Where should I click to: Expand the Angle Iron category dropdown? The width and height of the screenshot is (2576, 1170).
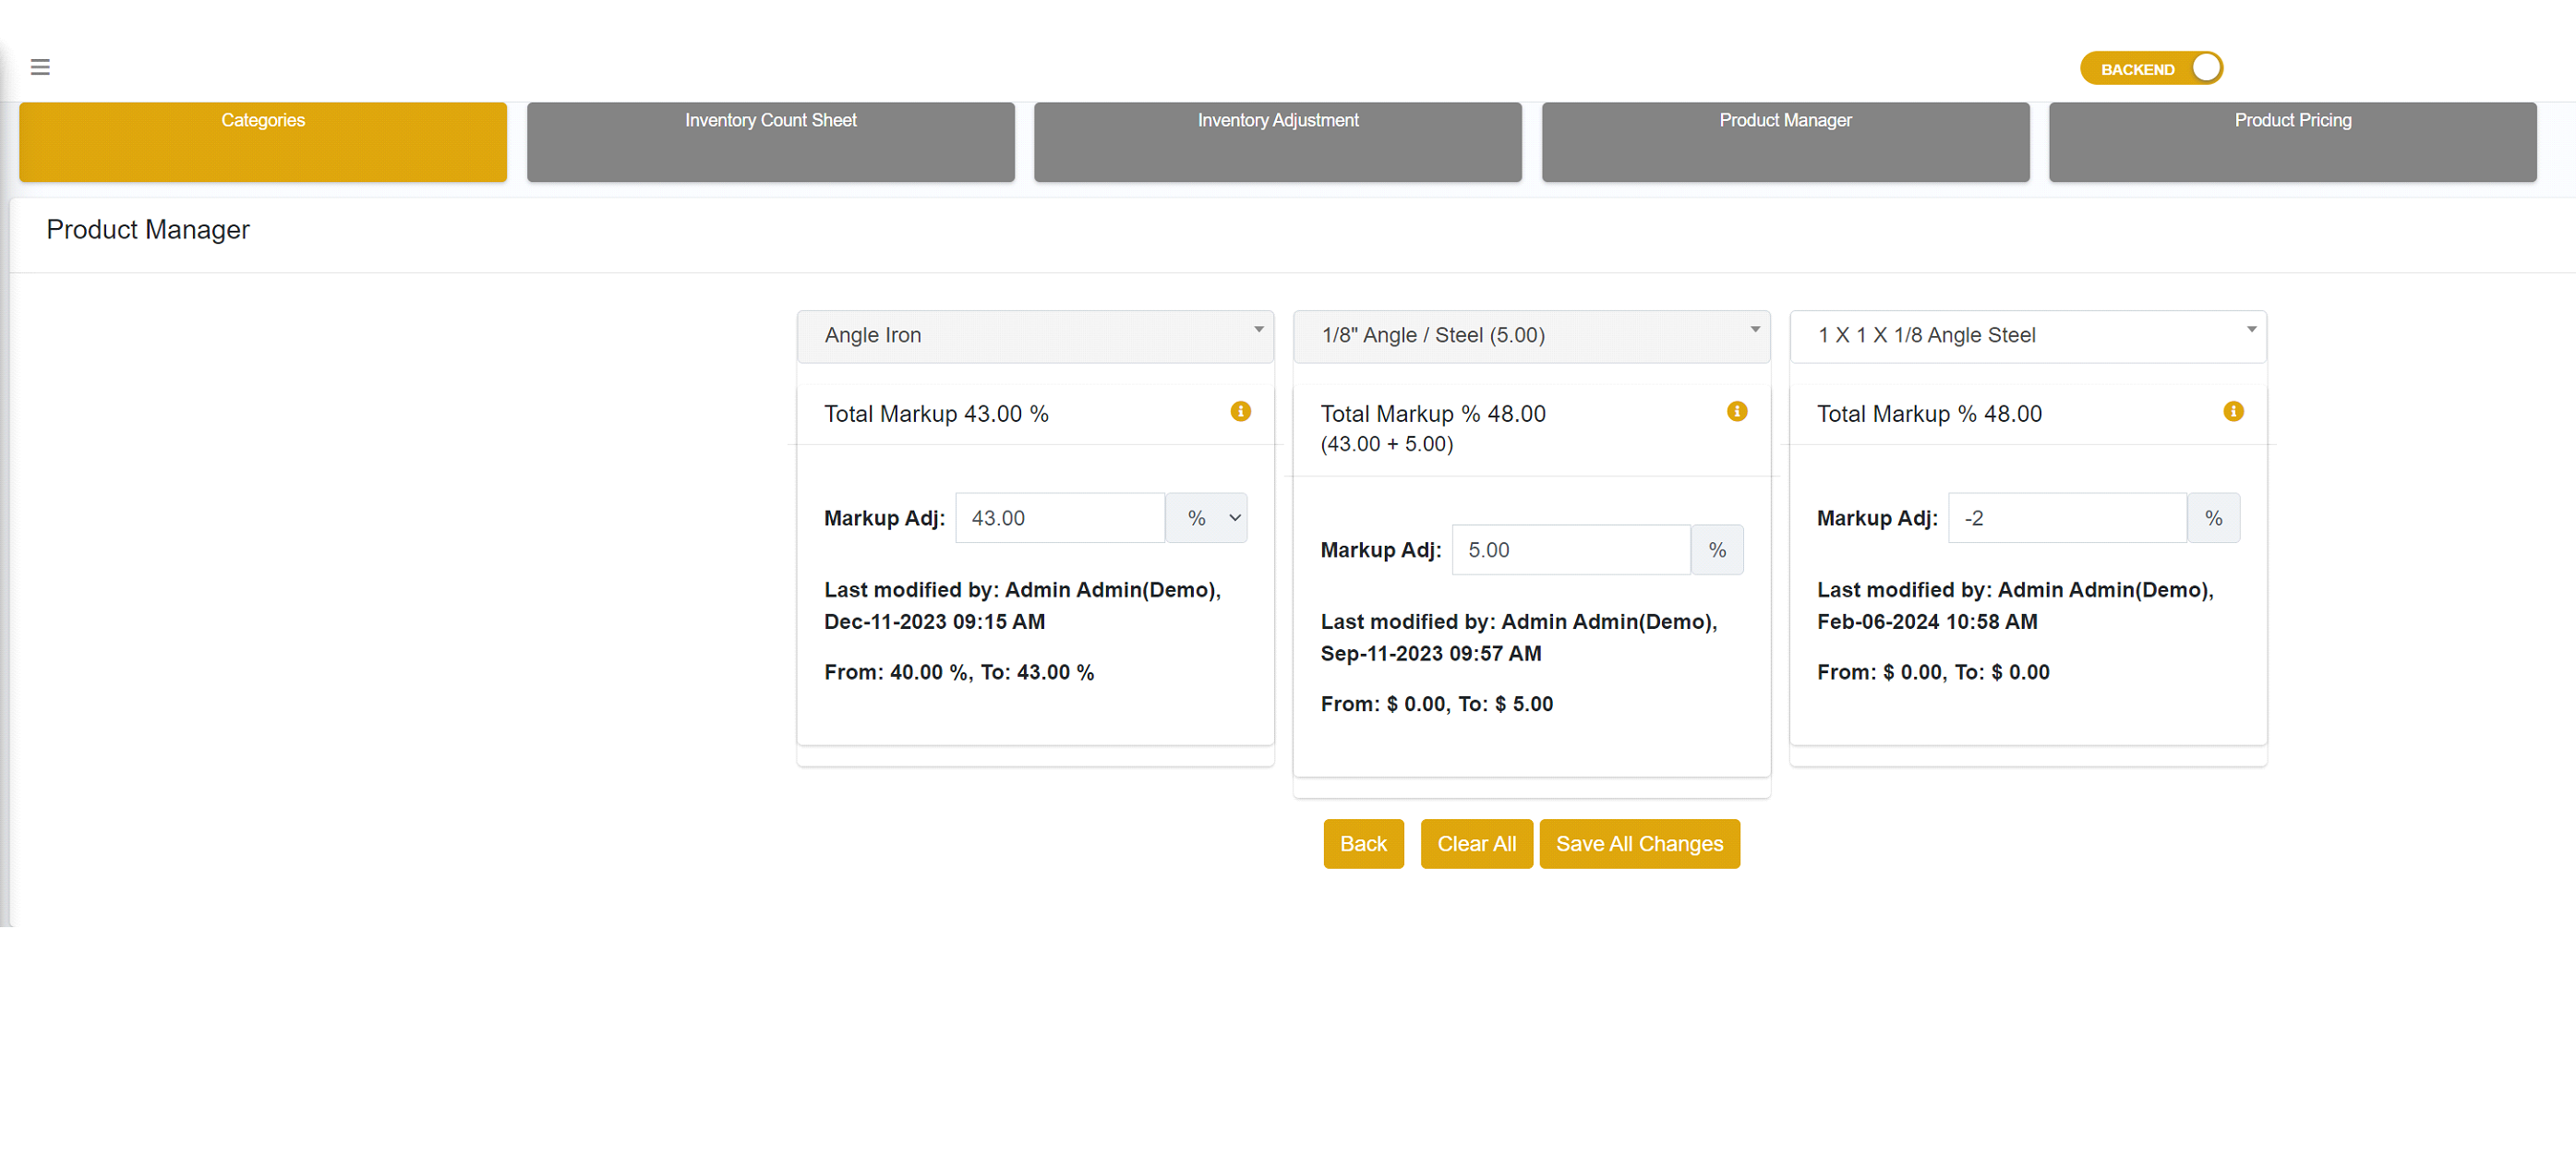point(1035,336)
